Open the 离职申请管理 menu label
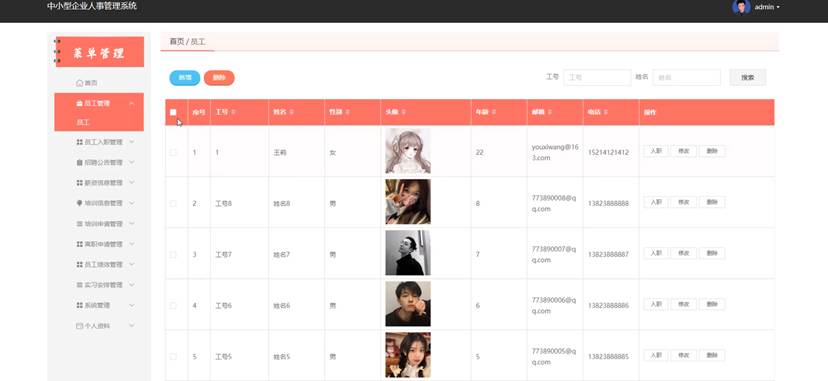Image resolution: width=828 pixels, height=381 pixels. 103,244
